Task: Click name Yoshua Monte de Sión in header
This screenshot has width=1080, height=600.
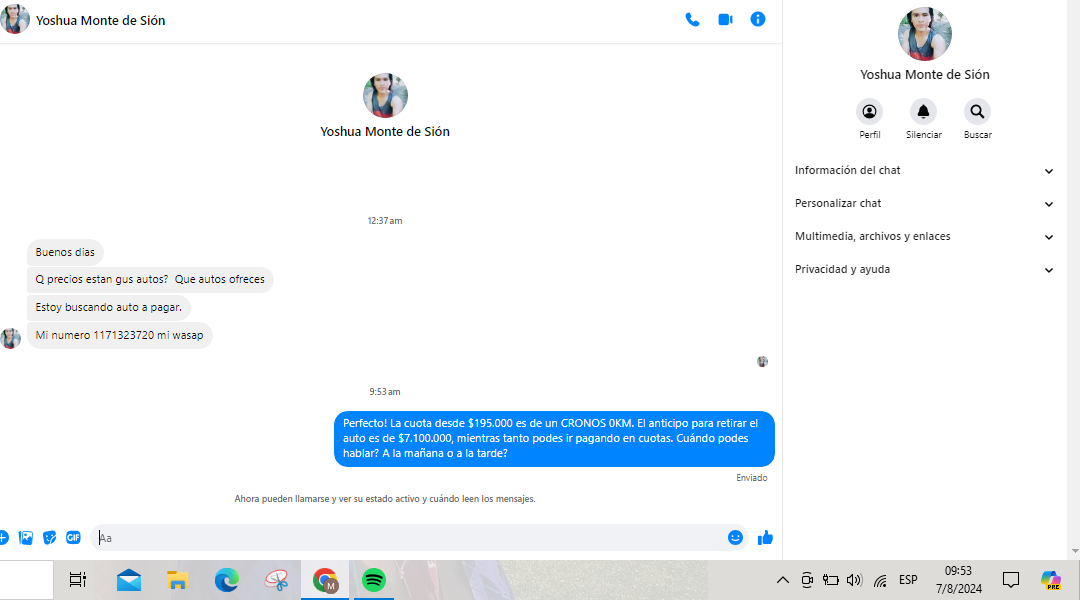Action: point(101,21)
